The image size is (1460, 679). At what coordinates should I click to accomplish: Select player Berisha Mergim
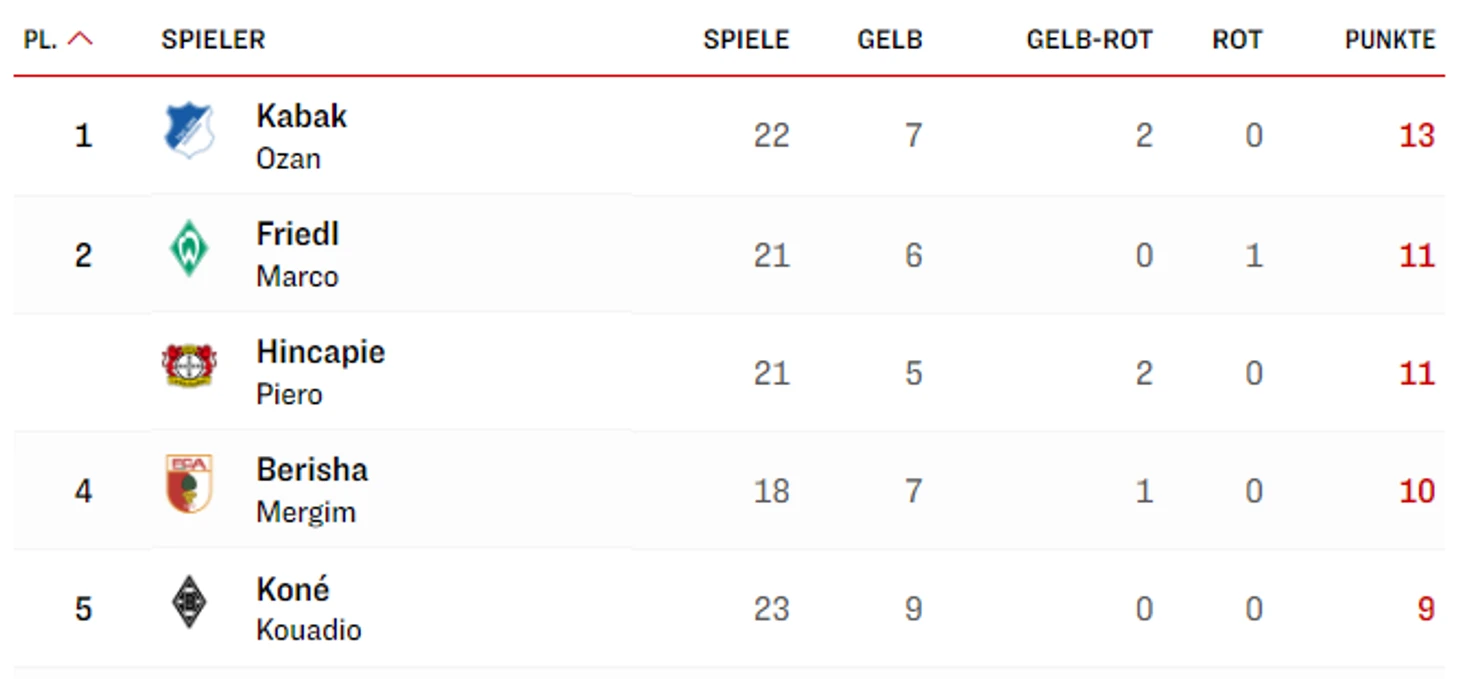(x=312, y=490)
